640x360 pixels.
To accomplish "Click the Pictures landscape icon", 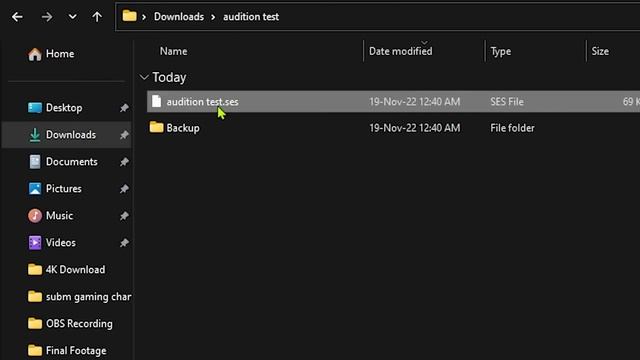I will click(35, 189).
